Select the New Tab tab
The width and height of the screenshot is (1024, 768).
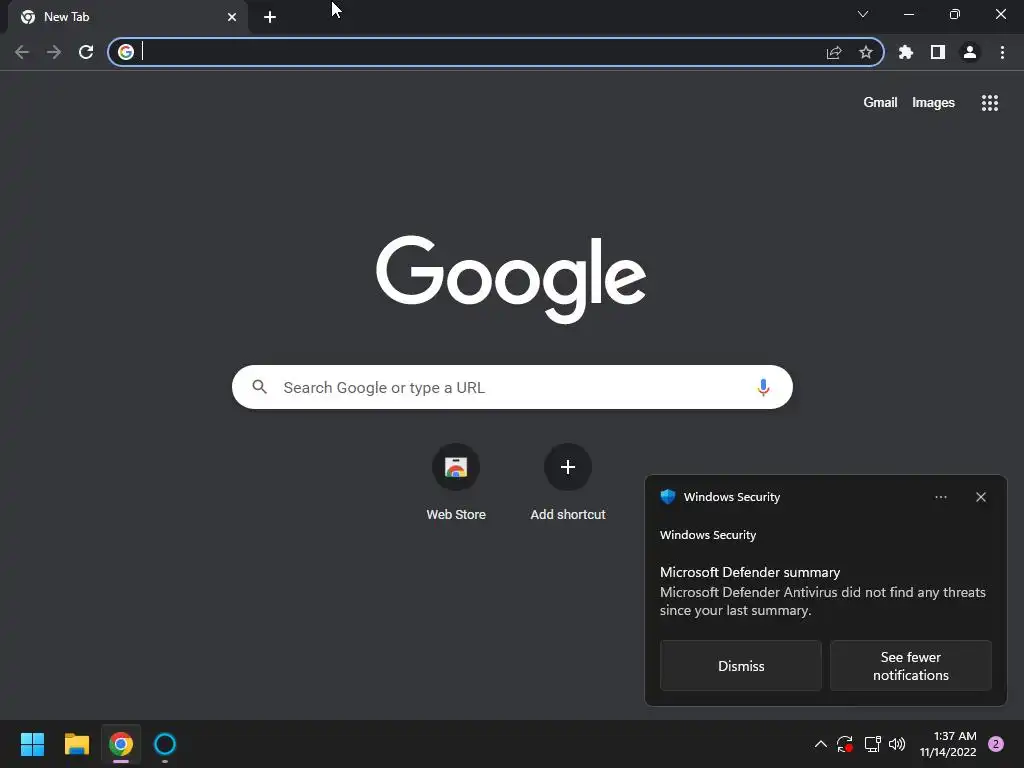click(127, 17)
